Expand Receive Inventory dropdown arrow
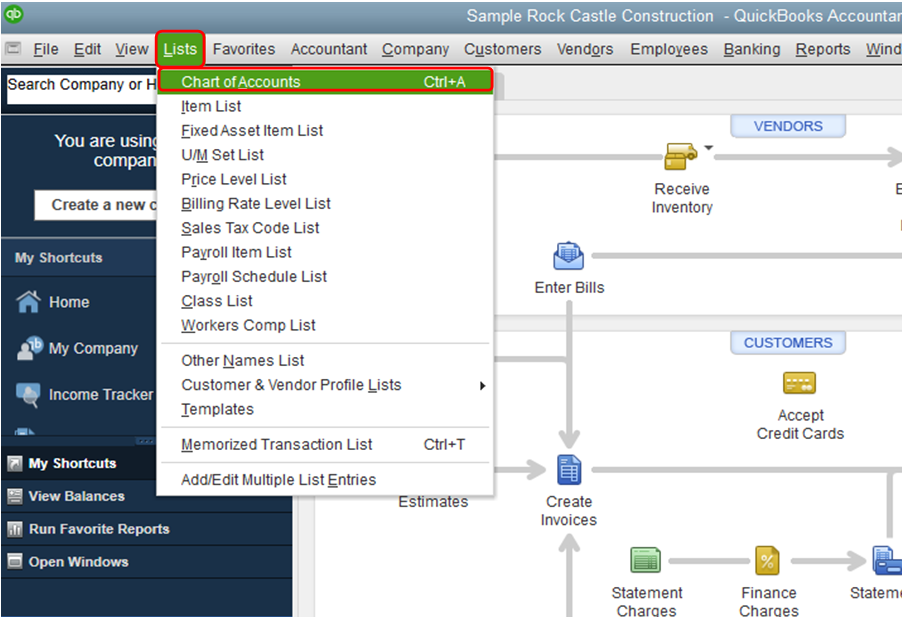The height and width of the screenshot is (619, 911). click(708, 148)
